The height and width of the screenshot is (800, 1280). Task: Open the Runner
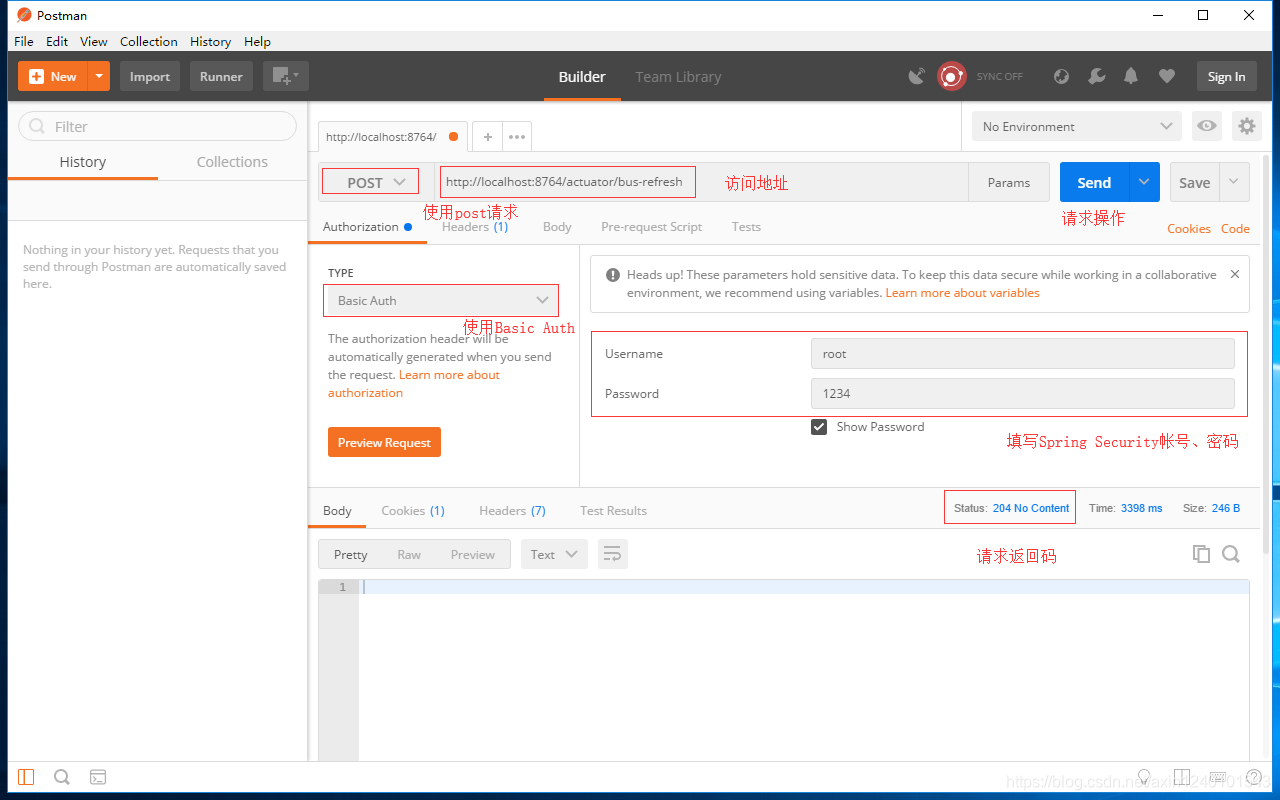coord(221,76)
